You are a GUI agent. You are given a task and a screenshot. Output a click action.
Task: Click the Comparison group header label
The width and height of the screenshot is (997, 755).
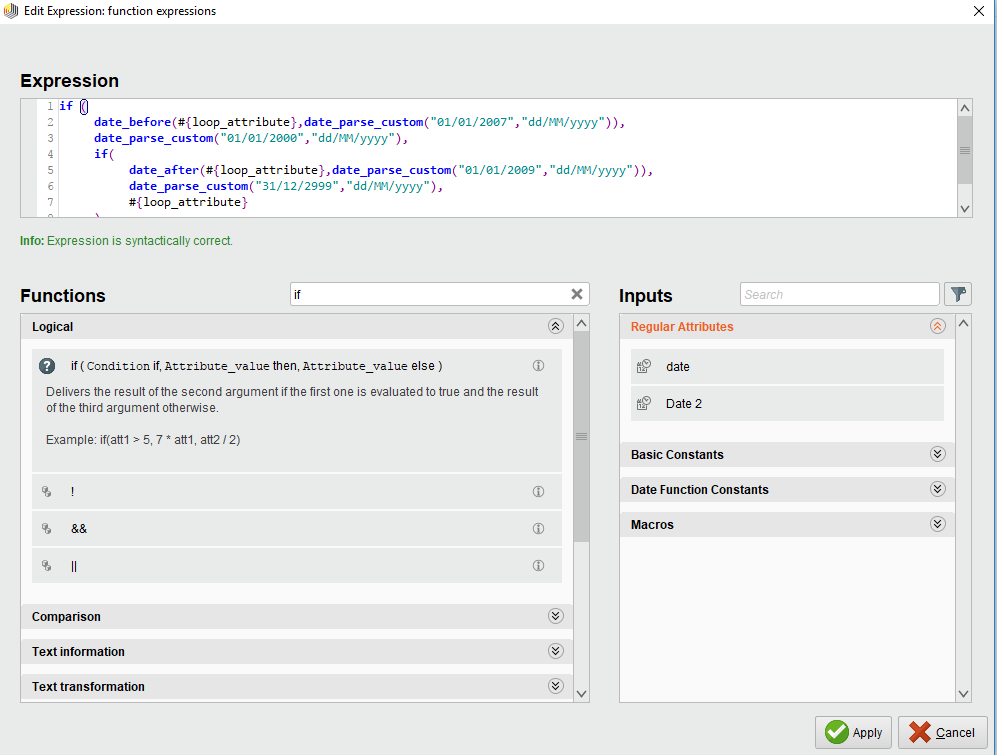66,616
